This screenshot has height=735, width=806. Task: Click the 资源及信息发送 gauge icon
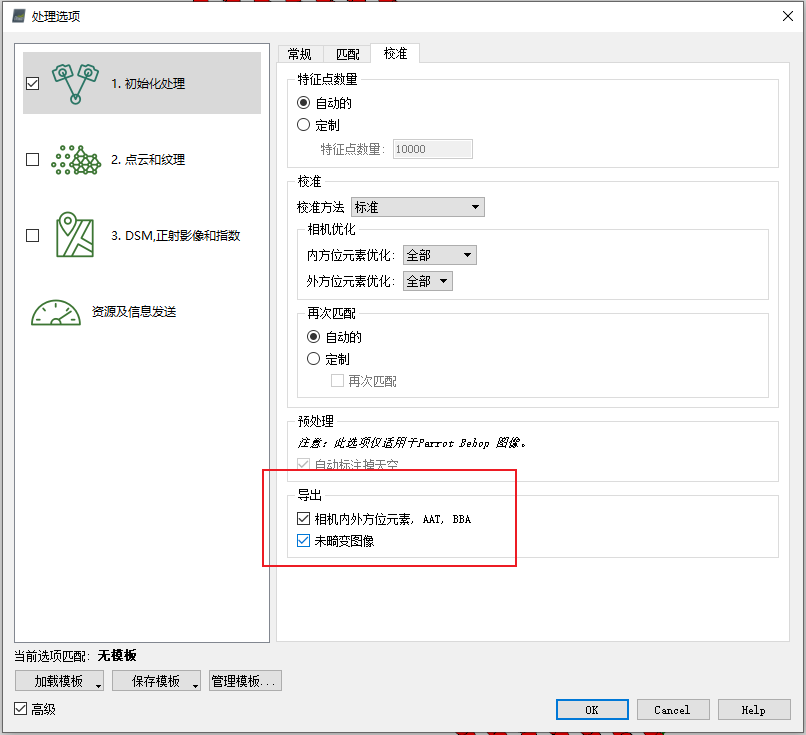(57, 312)
